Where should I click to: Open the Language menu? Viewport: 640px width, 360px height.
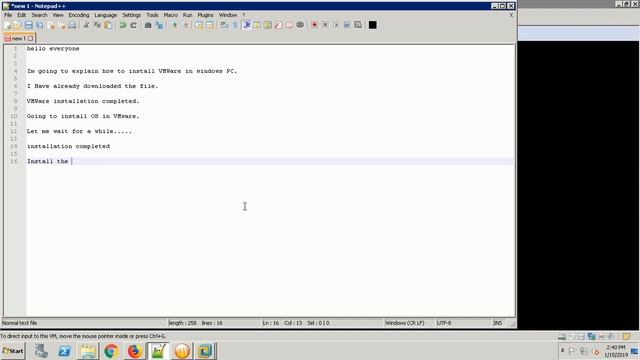click(x=106, y=15)
